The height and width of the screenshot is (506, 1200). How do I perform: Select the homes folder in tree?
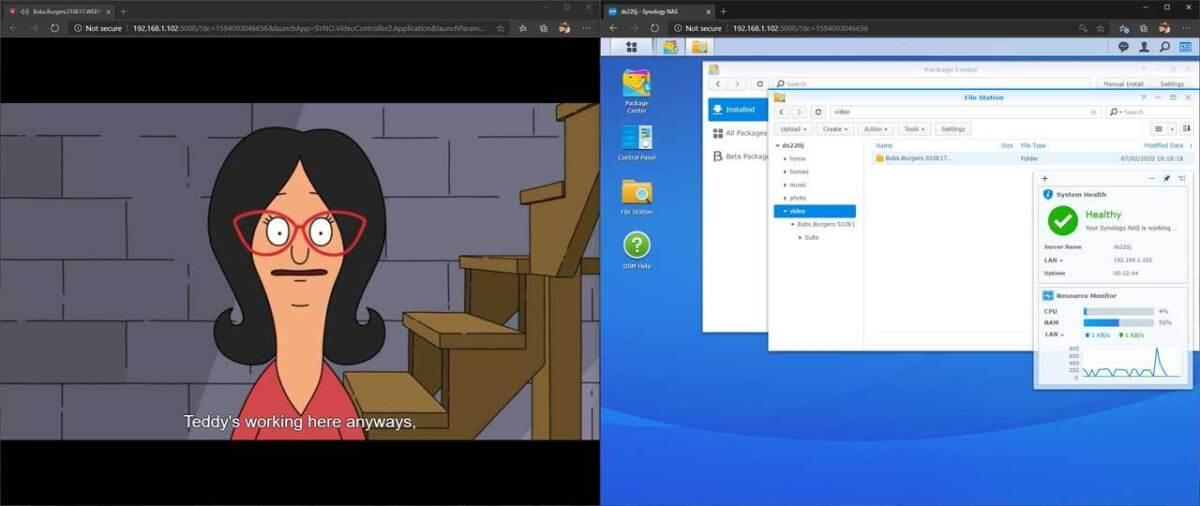tap(799, 172)
